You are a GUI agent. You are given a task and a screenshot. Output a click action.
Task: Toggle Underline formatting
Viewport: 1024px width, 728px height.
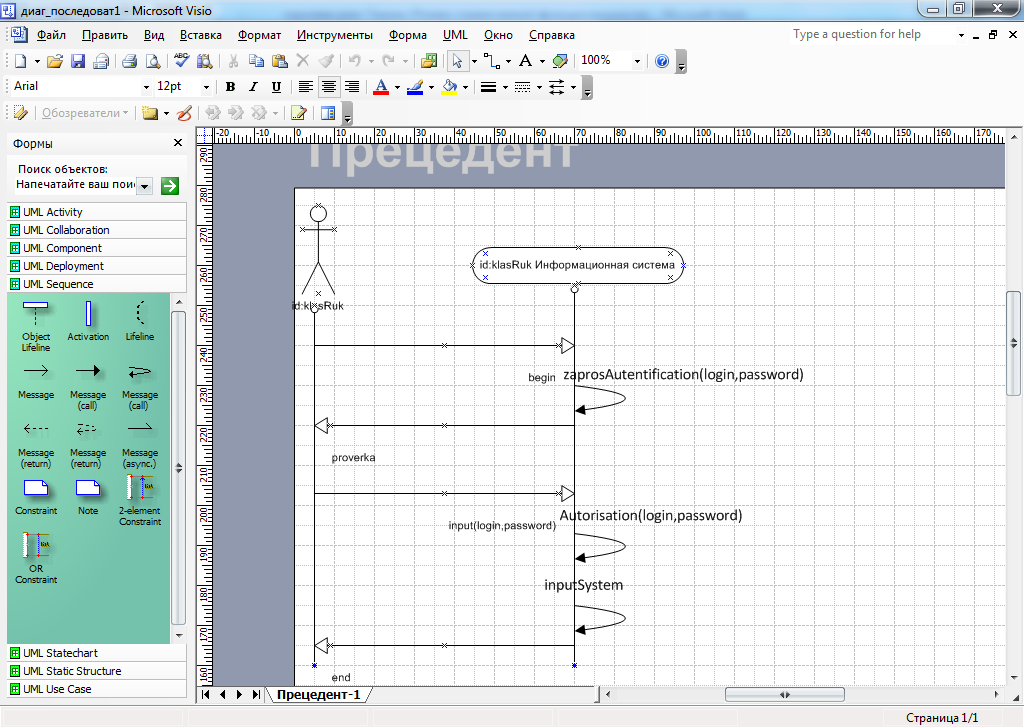click(276, 87)
